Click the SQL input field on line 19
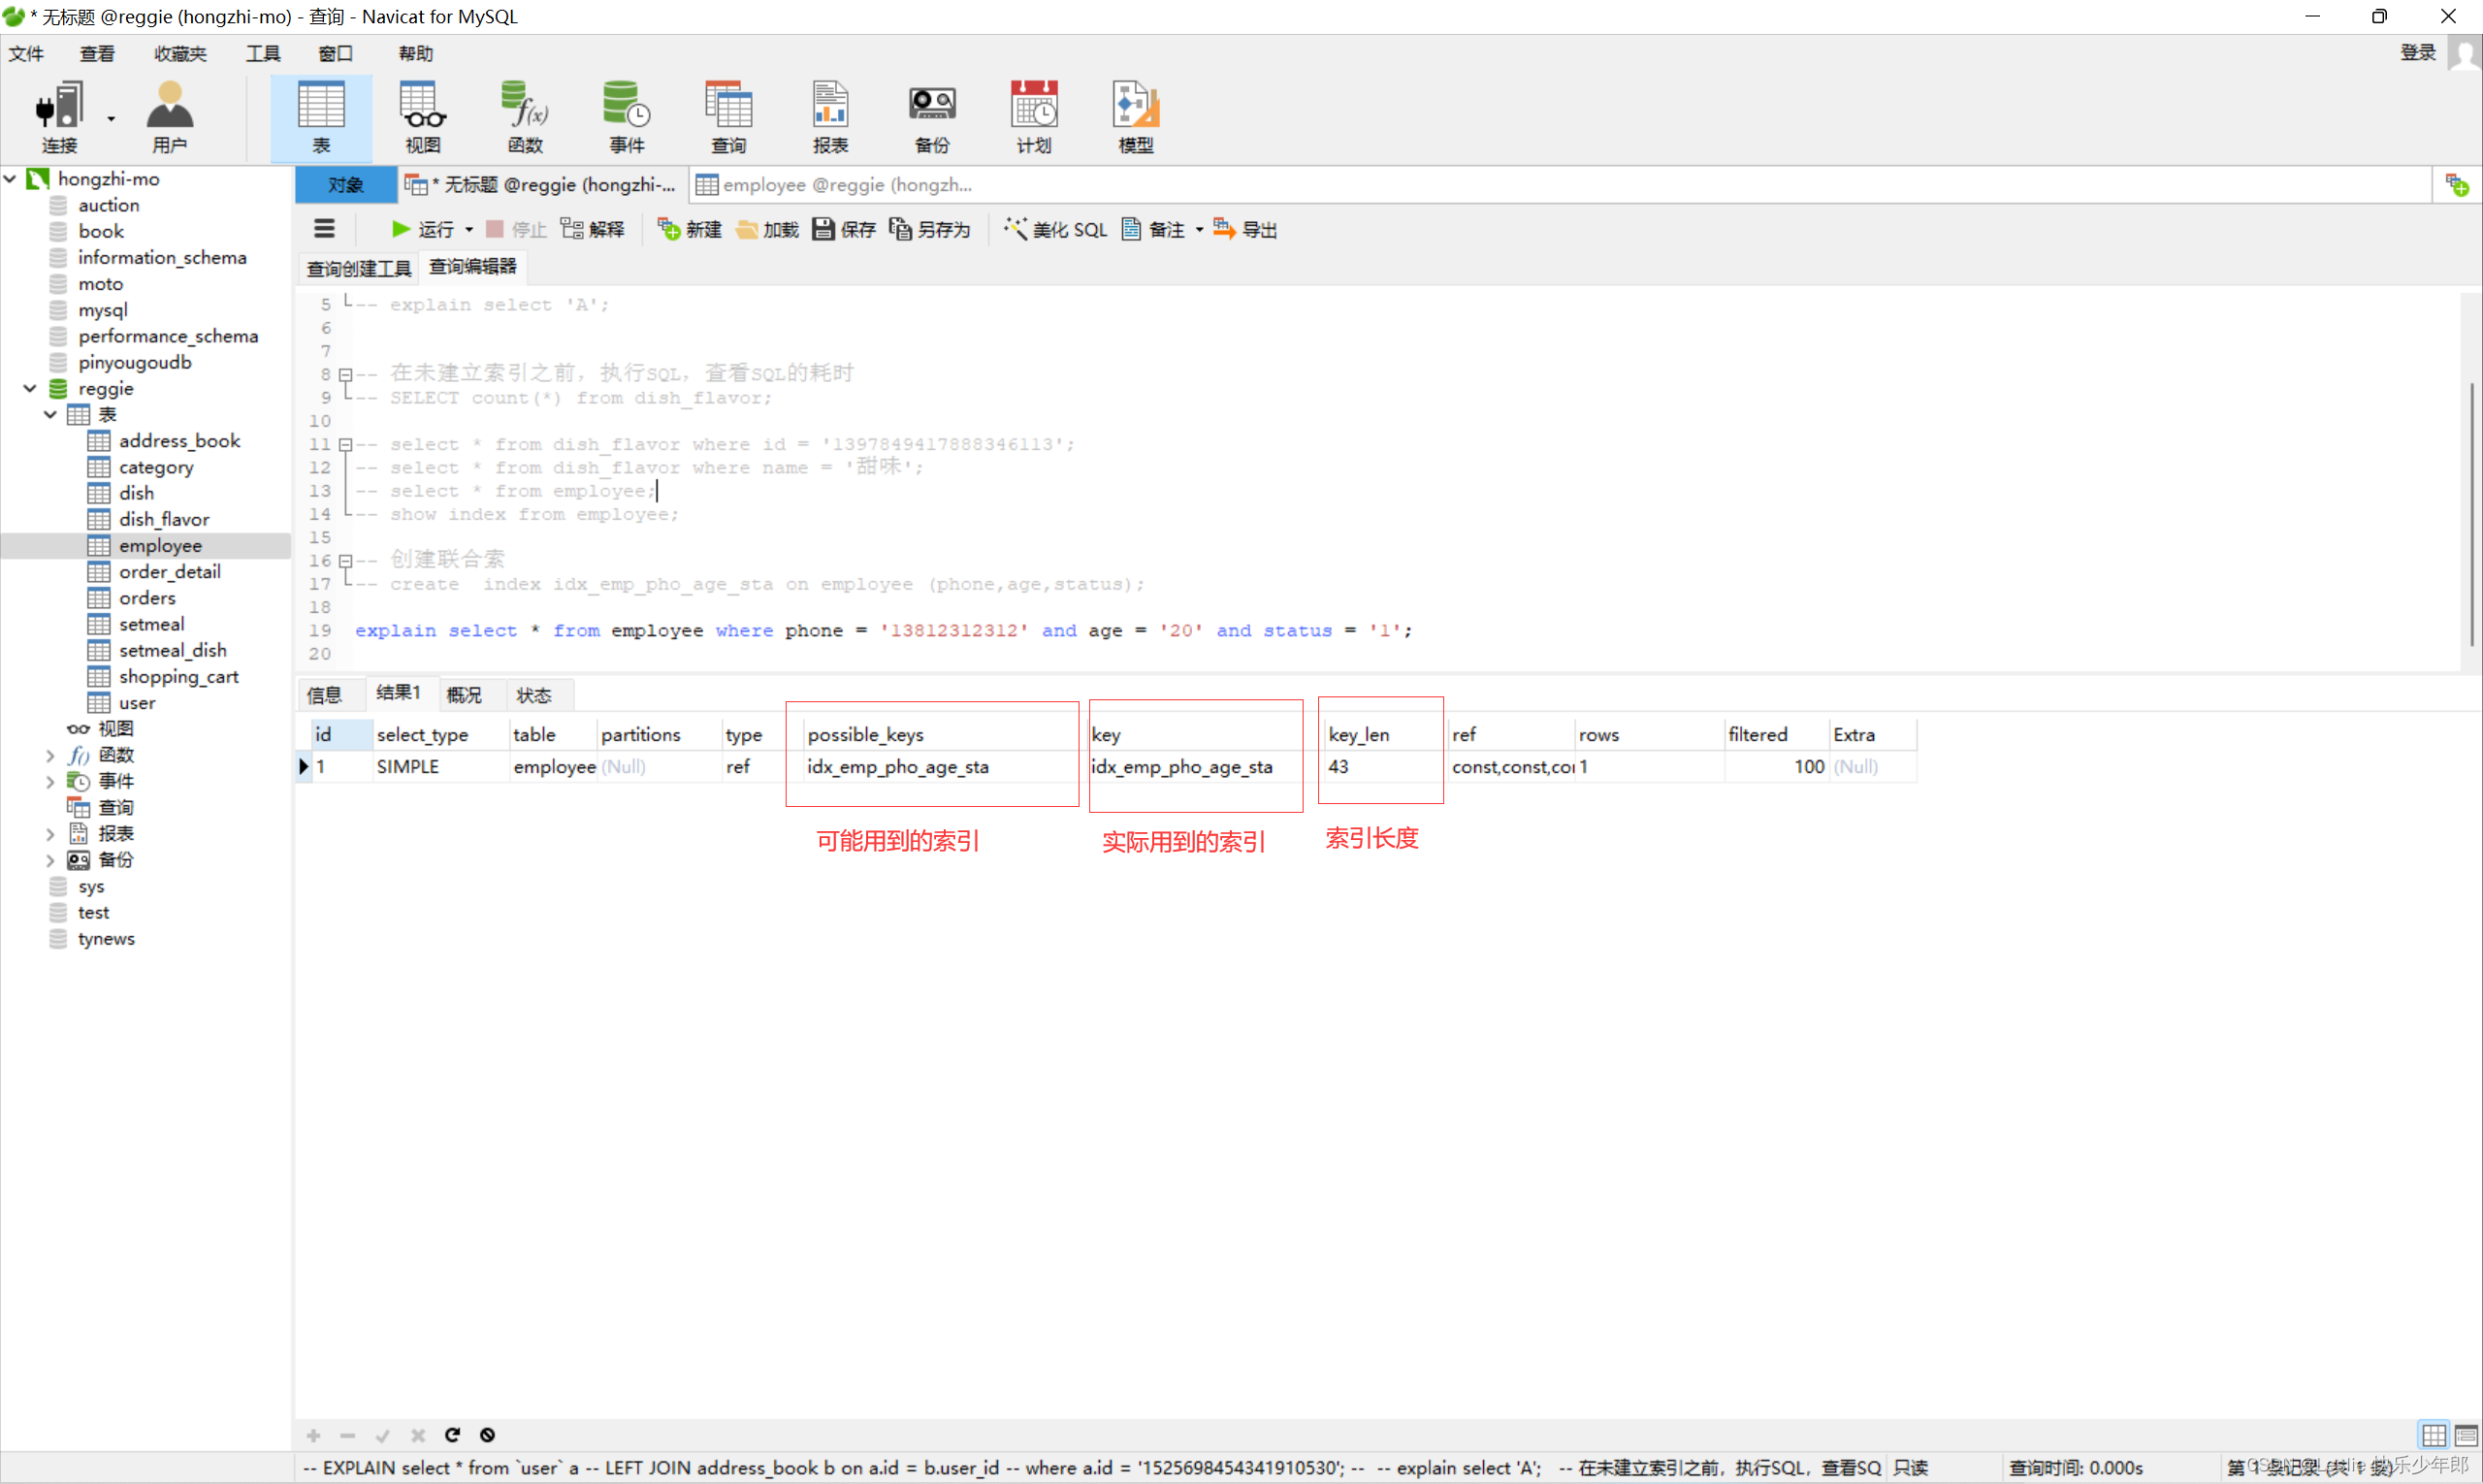 883,630
